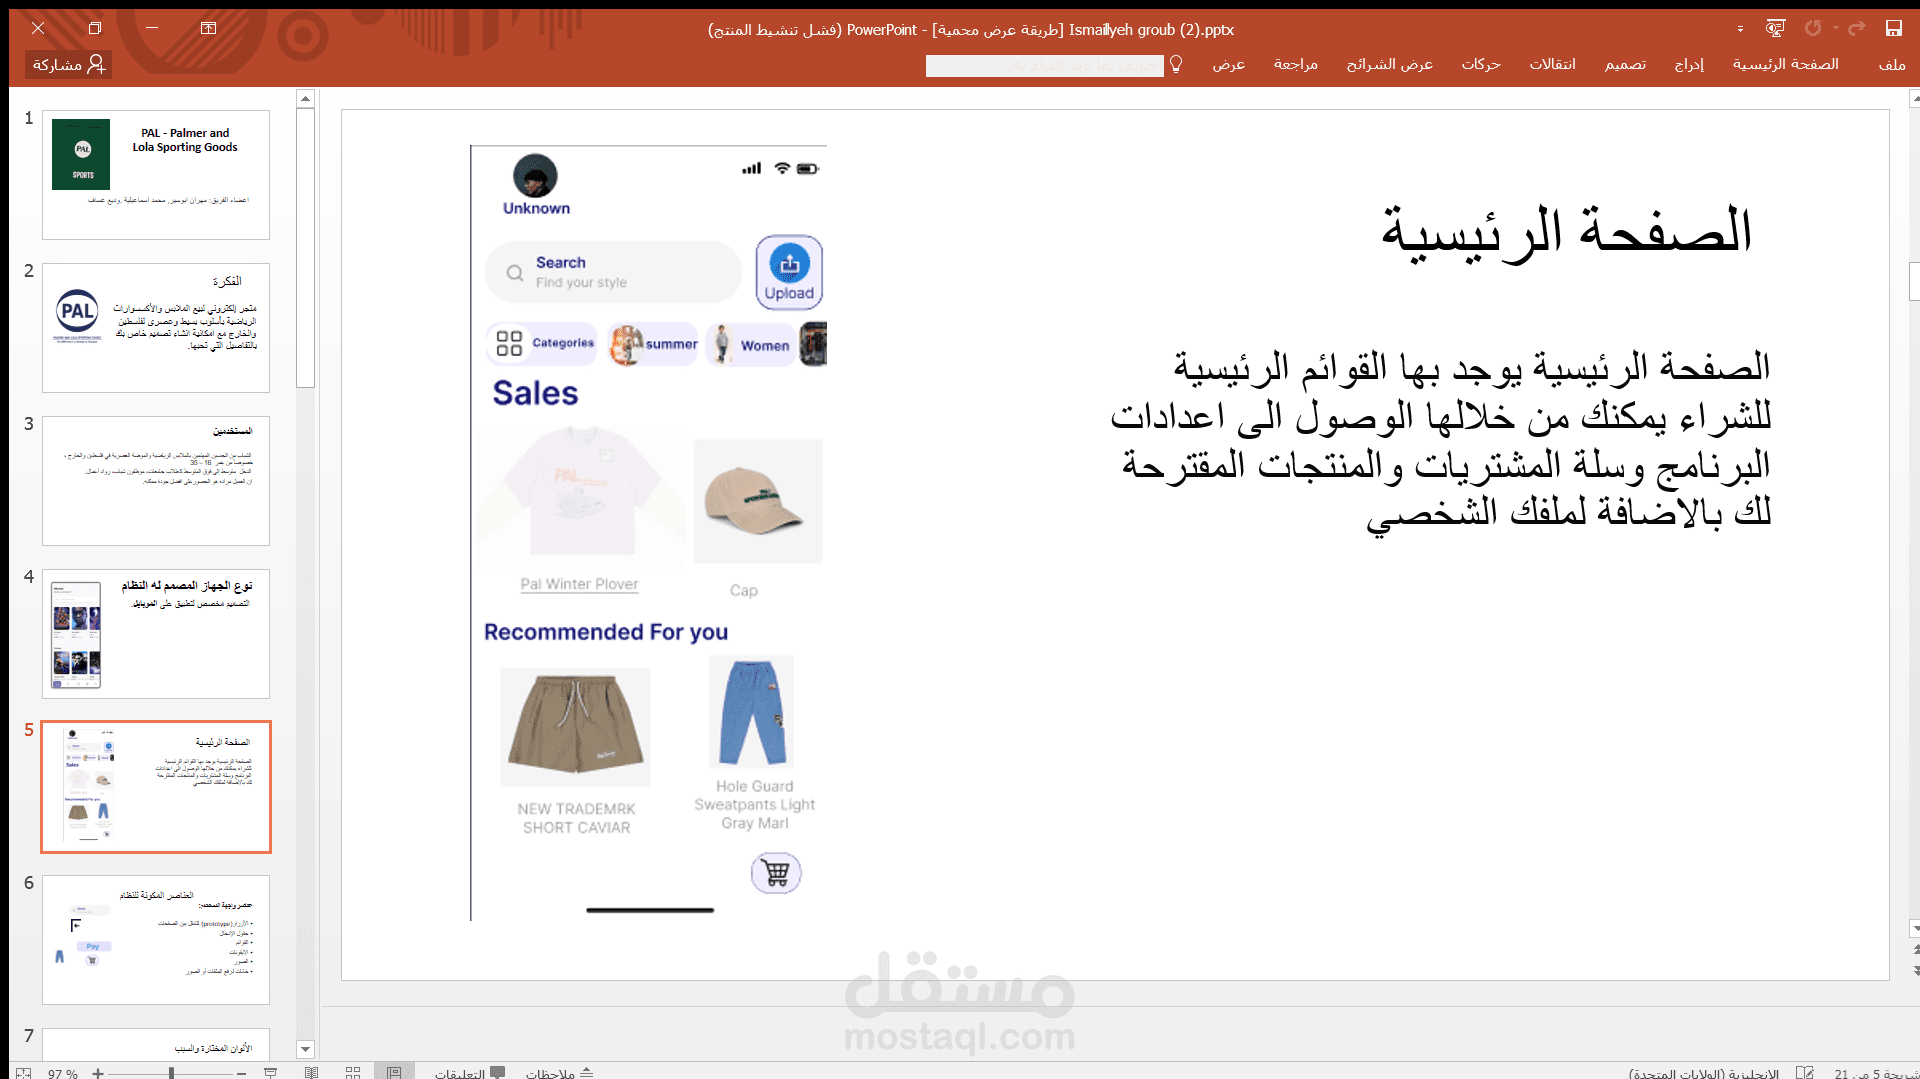Select slide 6 thumbnail العناصر المكونة للنظام
The height and width of the screenshot is (1079, 1920).
[x=156, y=939]
